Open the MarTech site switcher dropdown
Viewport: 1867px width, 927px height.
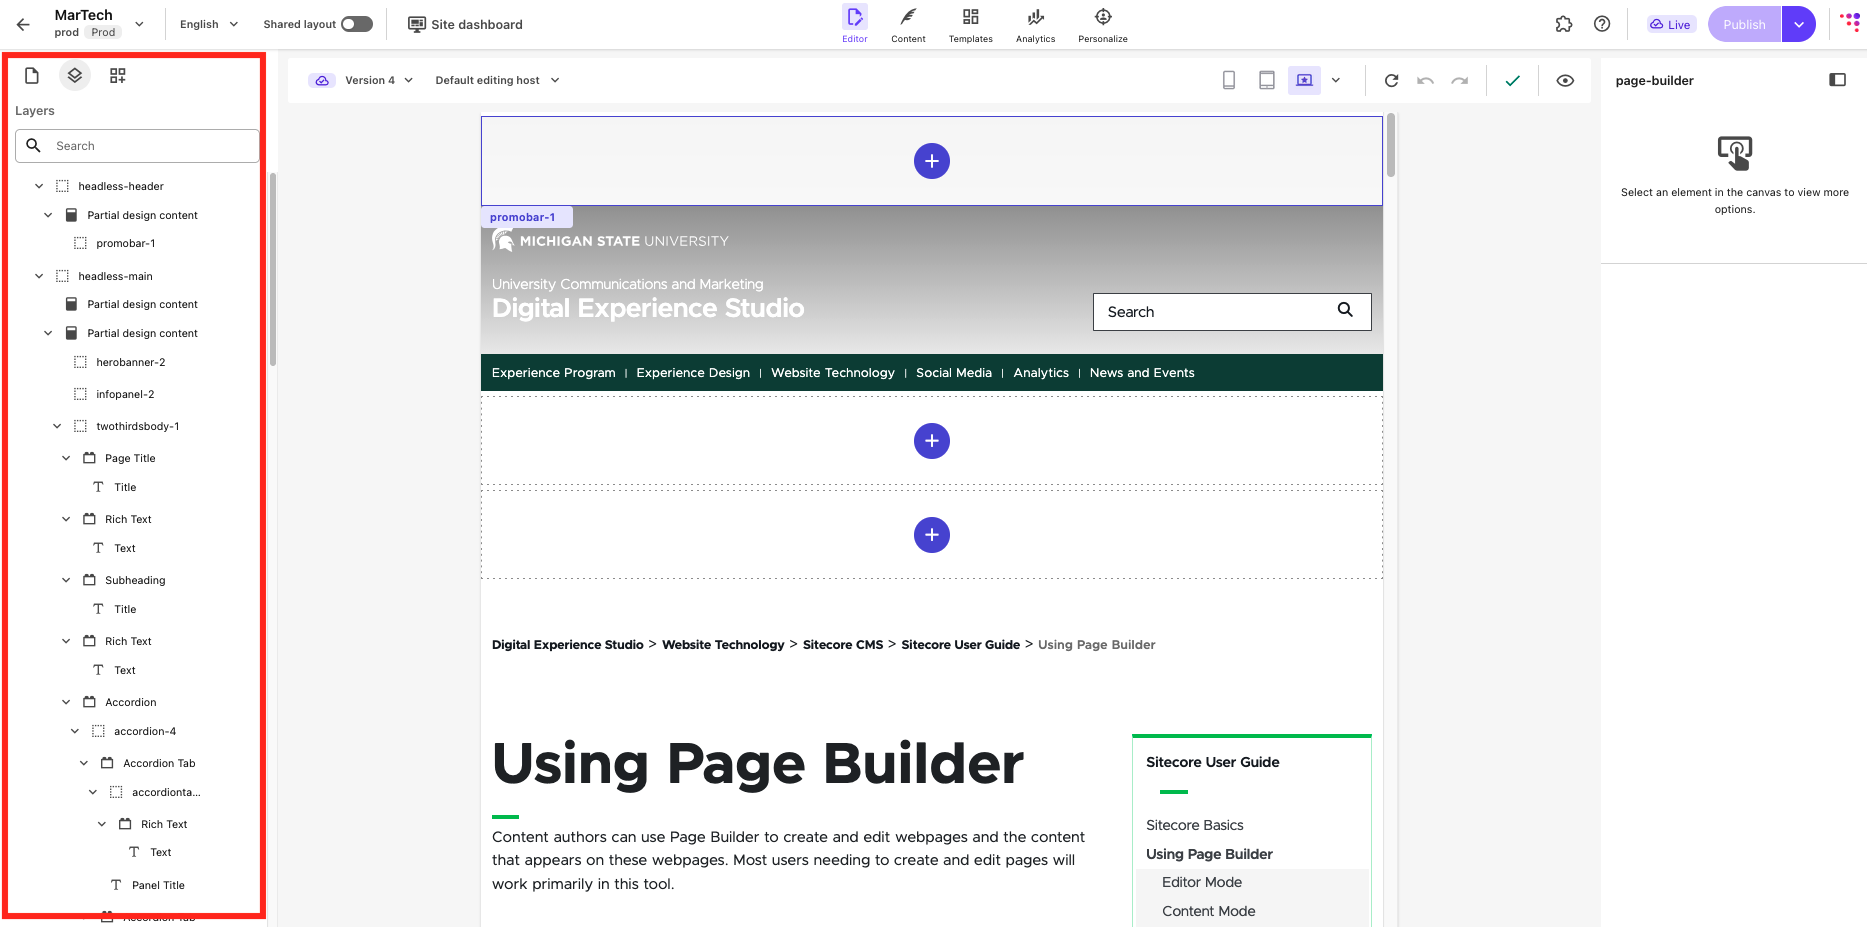(x=139, y=24)
